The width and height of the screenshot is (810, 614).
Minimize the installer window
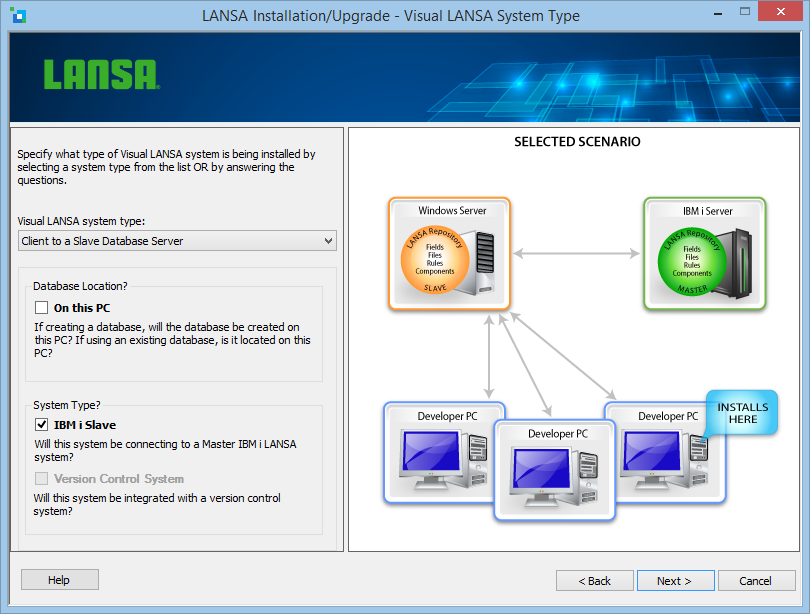click(718, 12)
